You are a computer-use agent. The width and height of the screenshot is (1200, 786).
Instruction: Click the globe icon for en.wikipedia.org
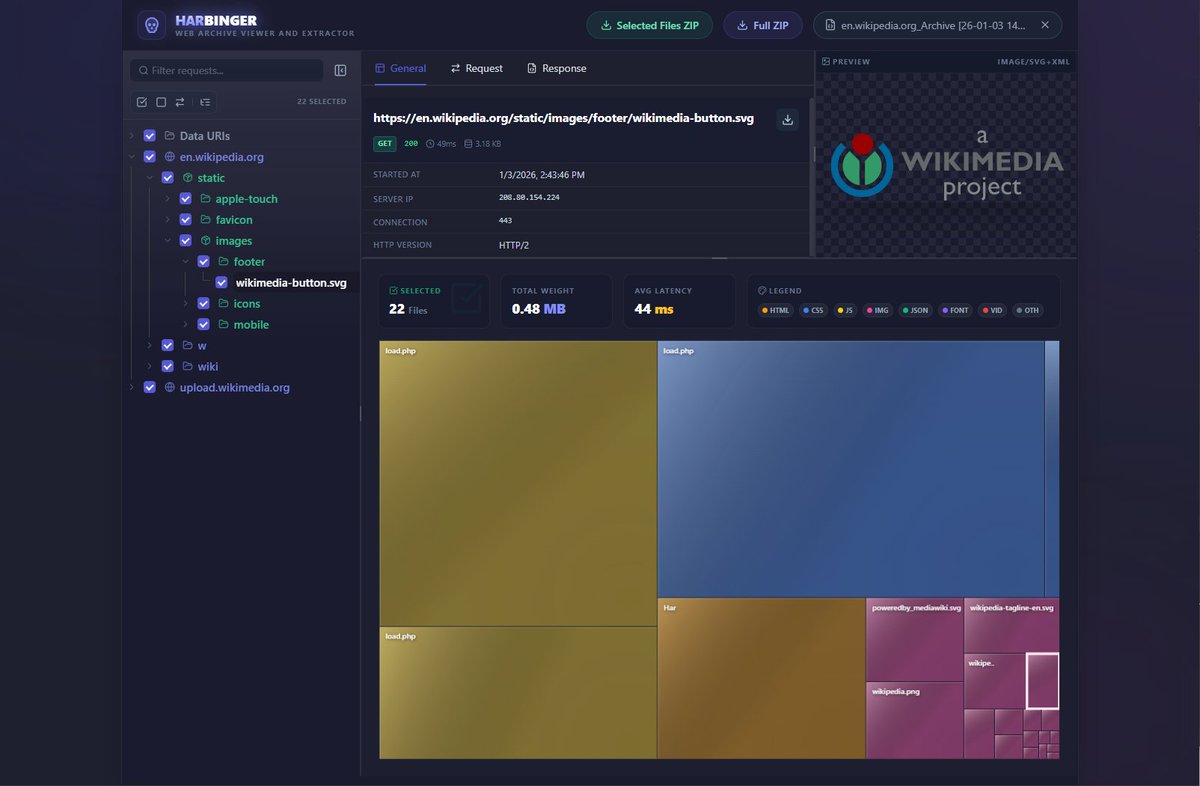coord(170,157)
